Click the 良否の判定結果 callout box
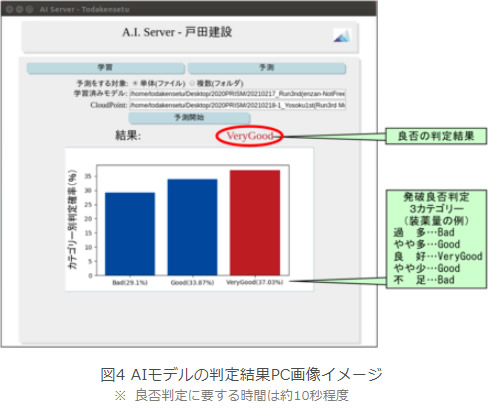 [x=436, y=136]
